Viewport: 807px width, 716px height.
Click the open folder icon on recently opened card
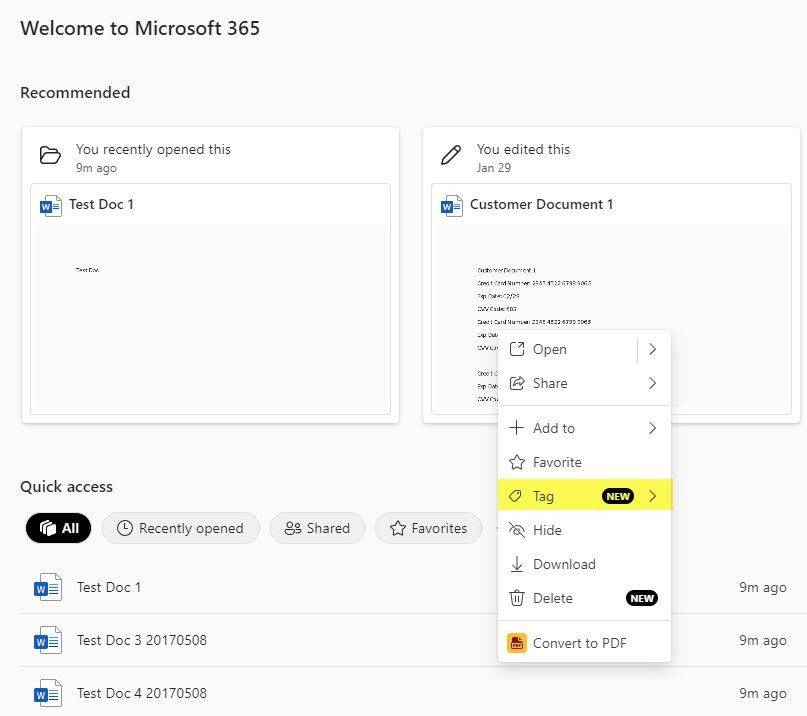pos(50,155)
